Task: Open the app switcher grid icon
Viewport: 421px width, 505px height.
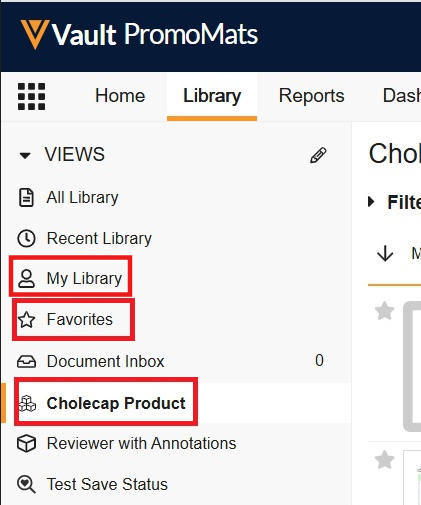Action: (31, 96)
